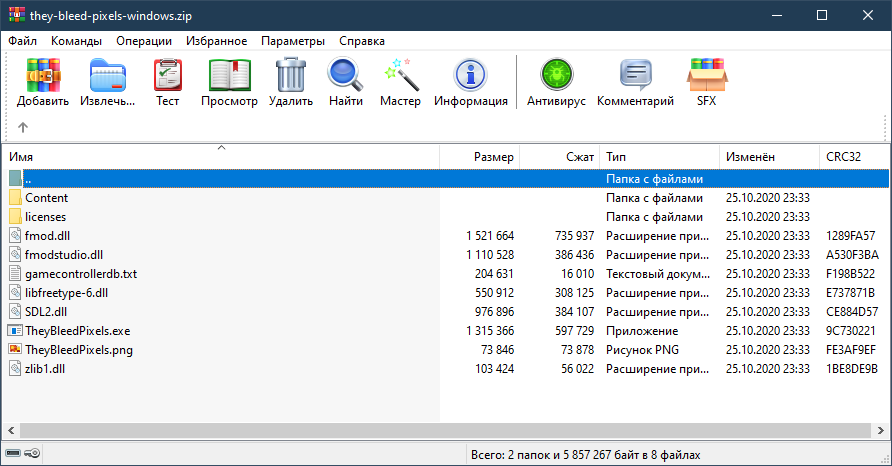This screenshot has height=466, width=892.
Task: Click type 'Текстовый докум...'
Action: point(658,274)
